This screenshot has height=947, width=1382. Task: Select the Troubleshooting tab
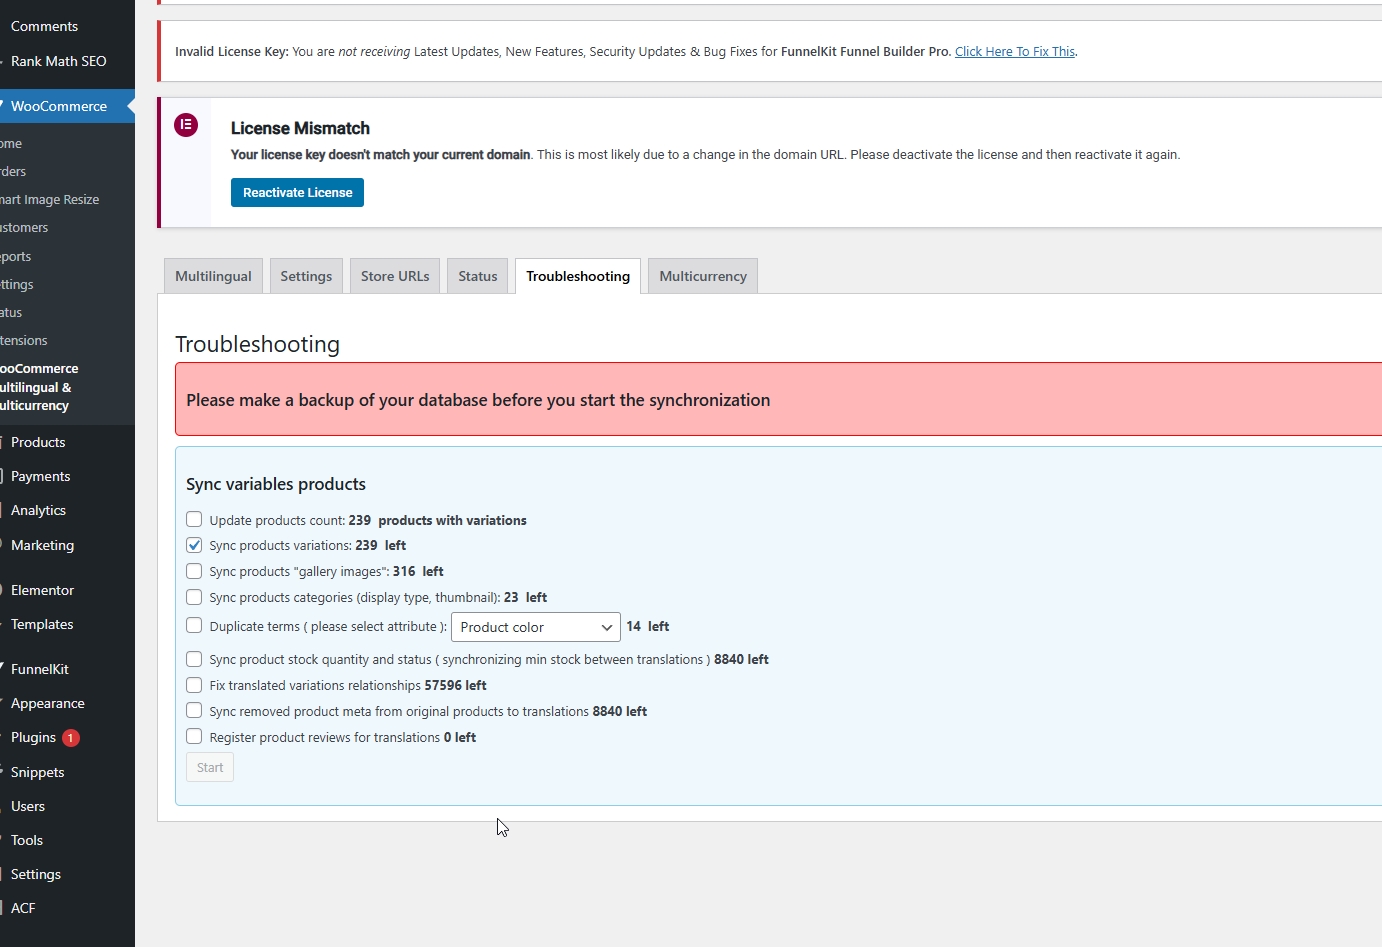[x=578, y=276]
